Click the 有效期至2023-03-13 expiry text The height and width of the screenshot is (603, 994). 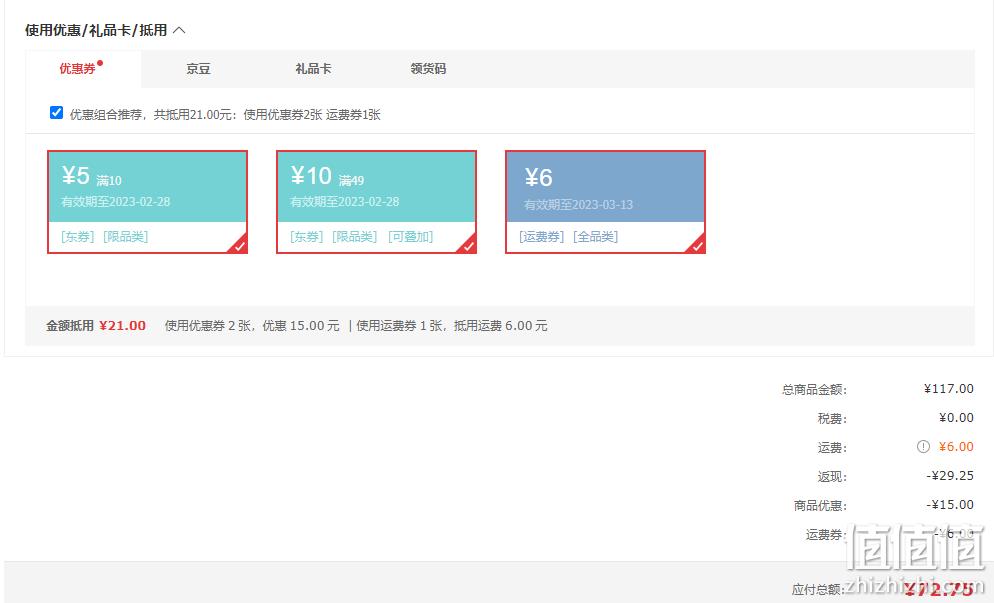pyautogui.click(x=578, y=205)
